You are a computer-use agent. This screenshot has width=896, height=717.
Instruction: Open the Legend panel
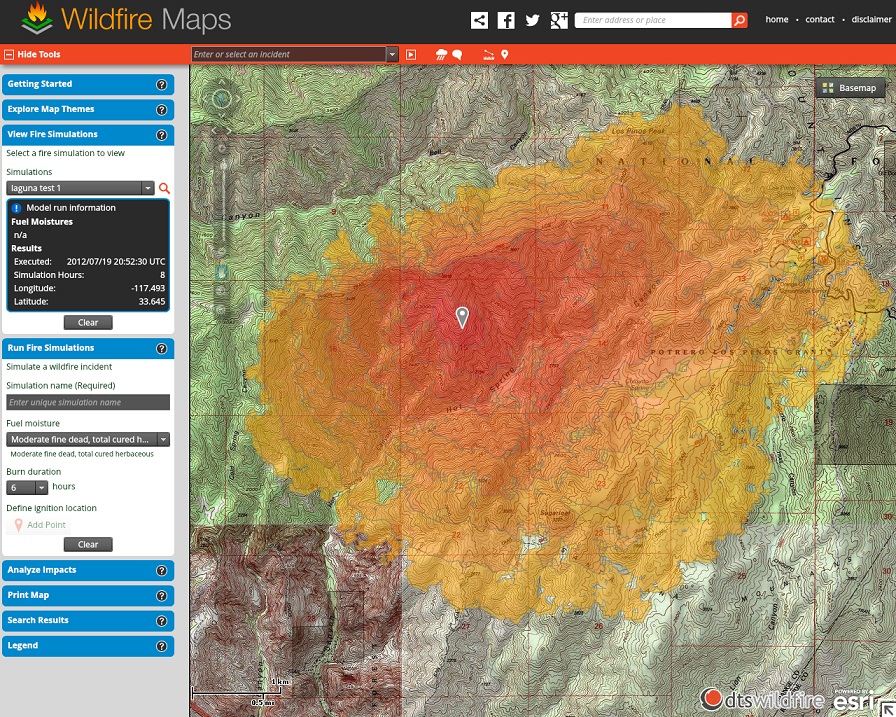(x=88, y=646)
